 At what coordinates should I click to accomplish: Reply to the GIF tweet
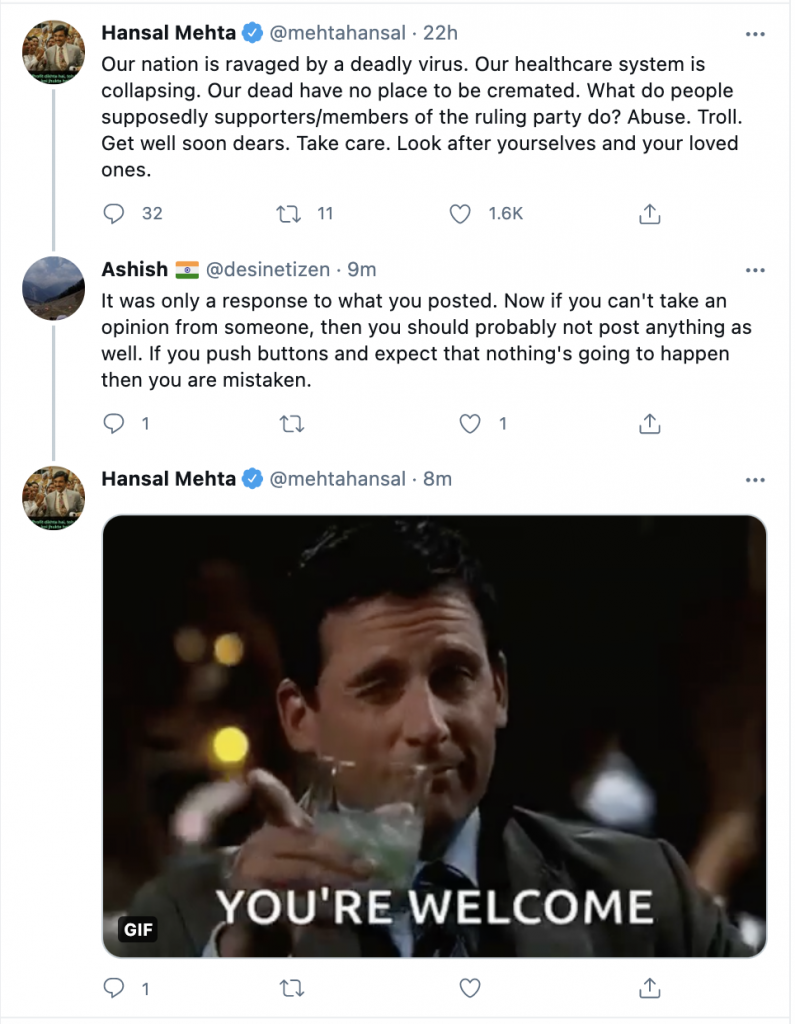tap(115, 989)
